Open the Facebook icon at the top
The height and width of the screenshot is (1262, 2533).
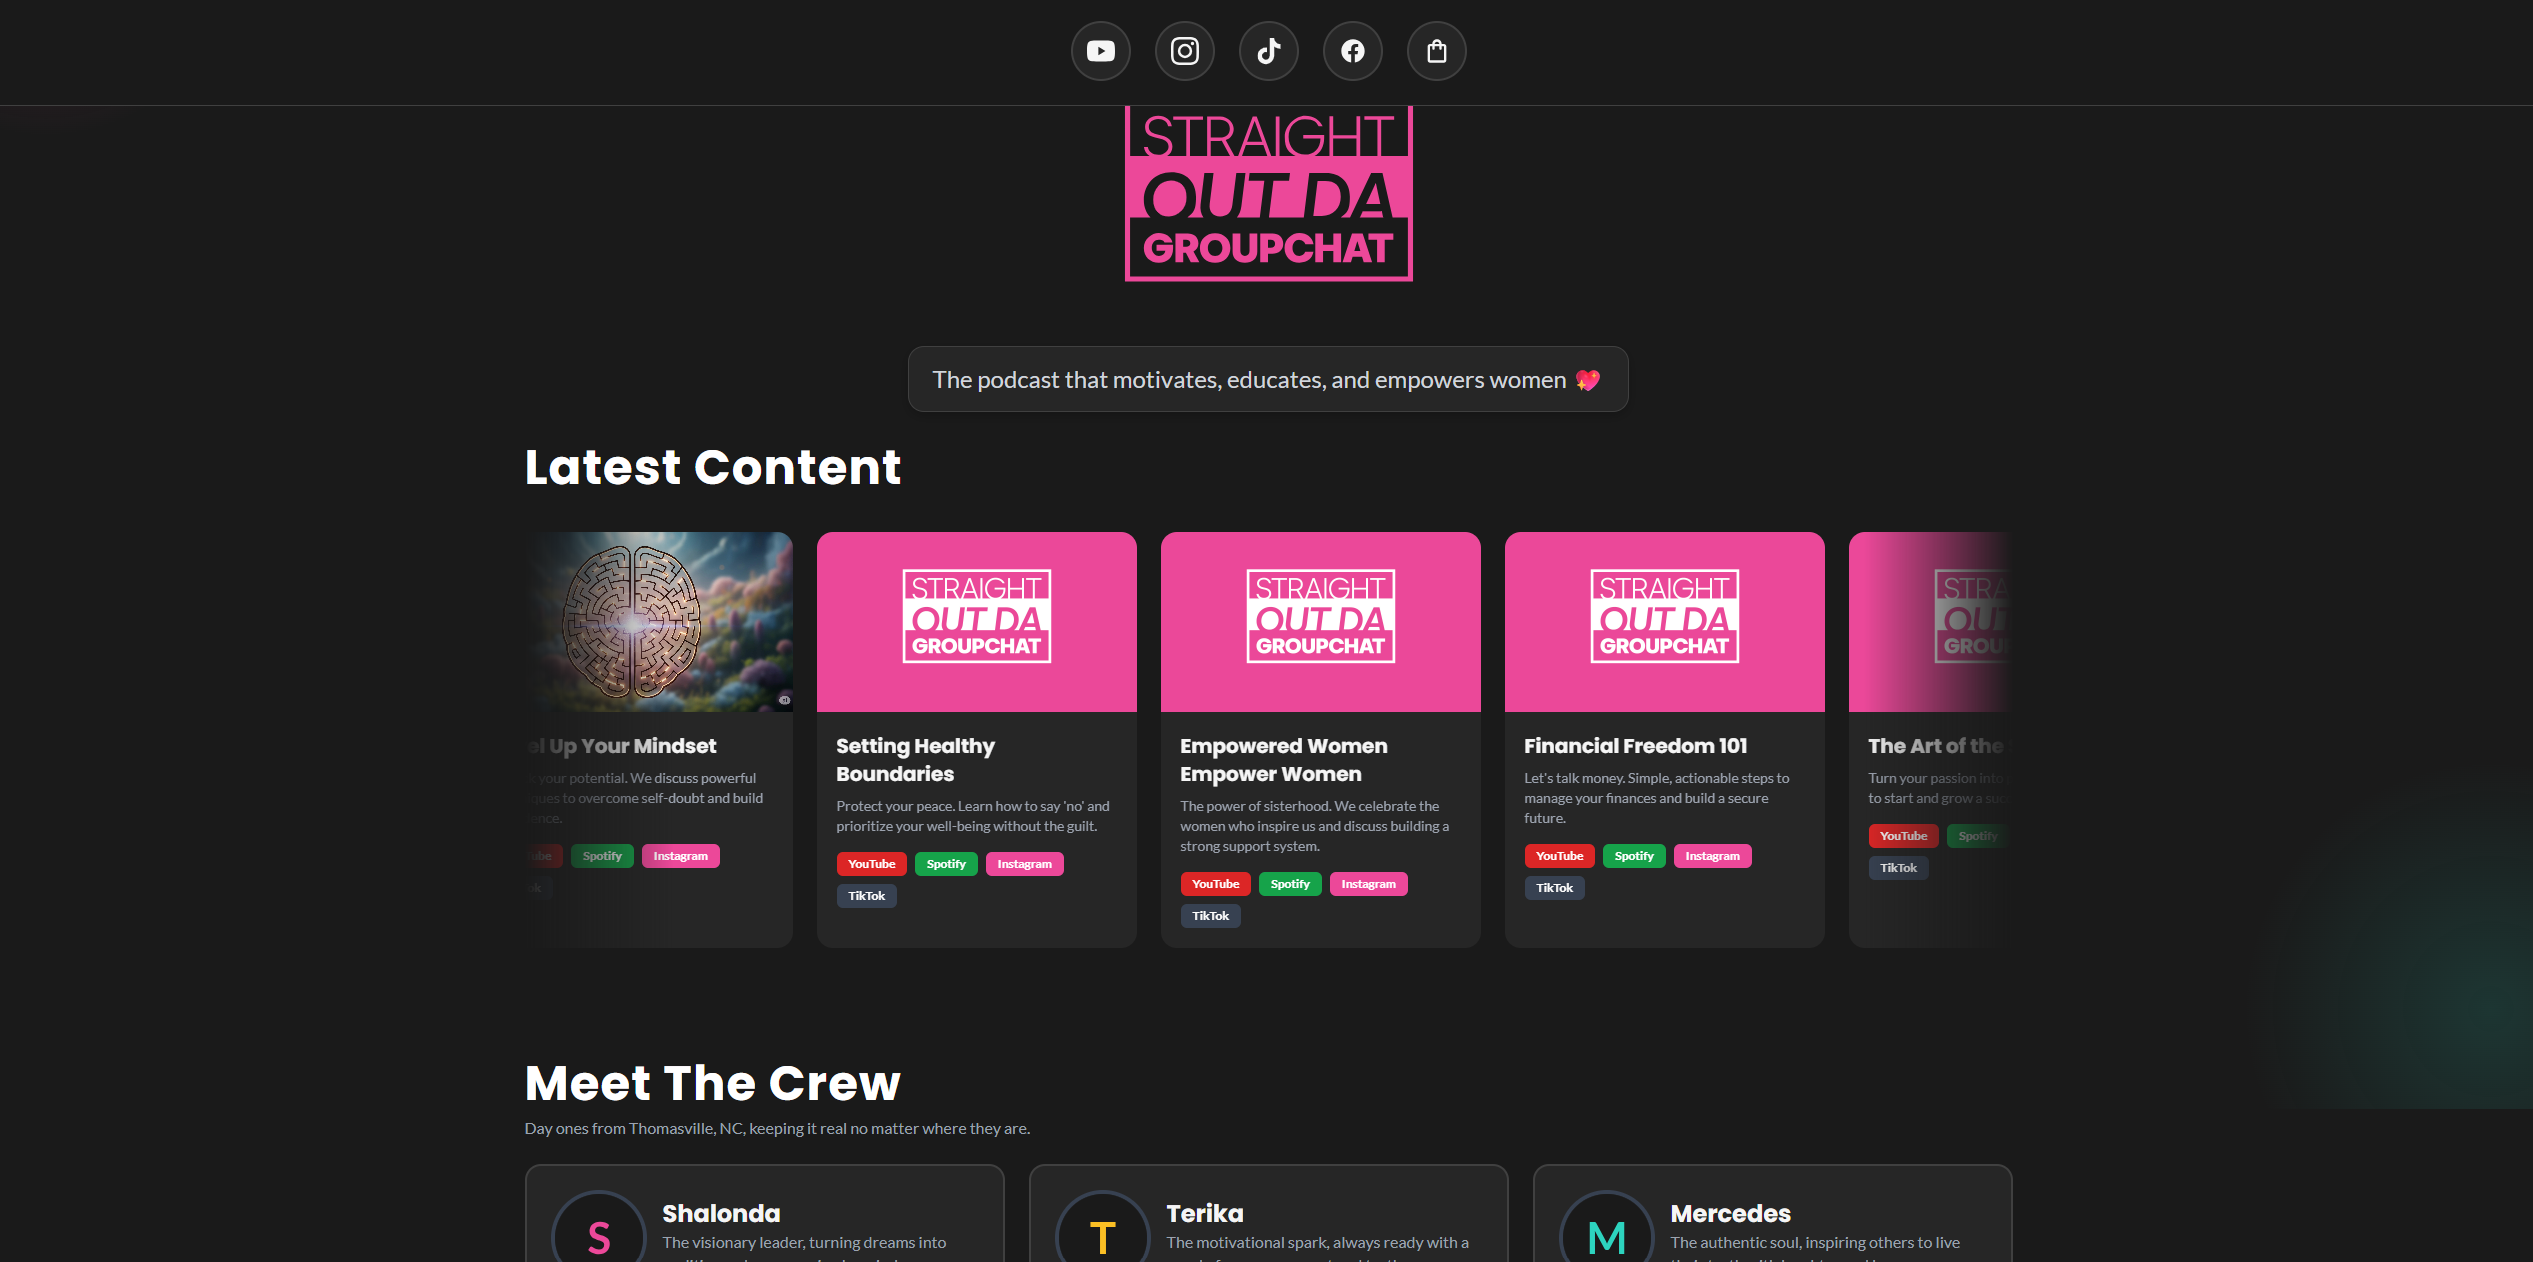[1352, 50]
